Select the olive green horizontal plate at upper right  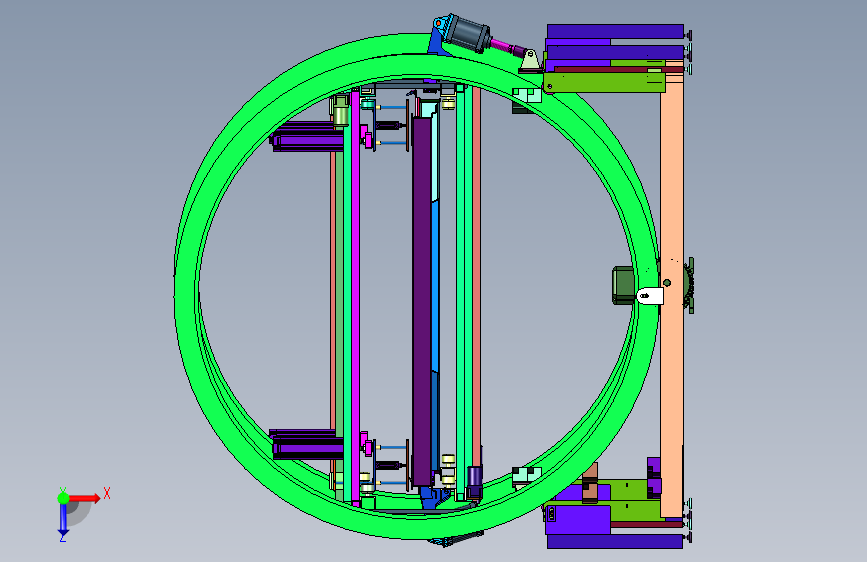604,82
